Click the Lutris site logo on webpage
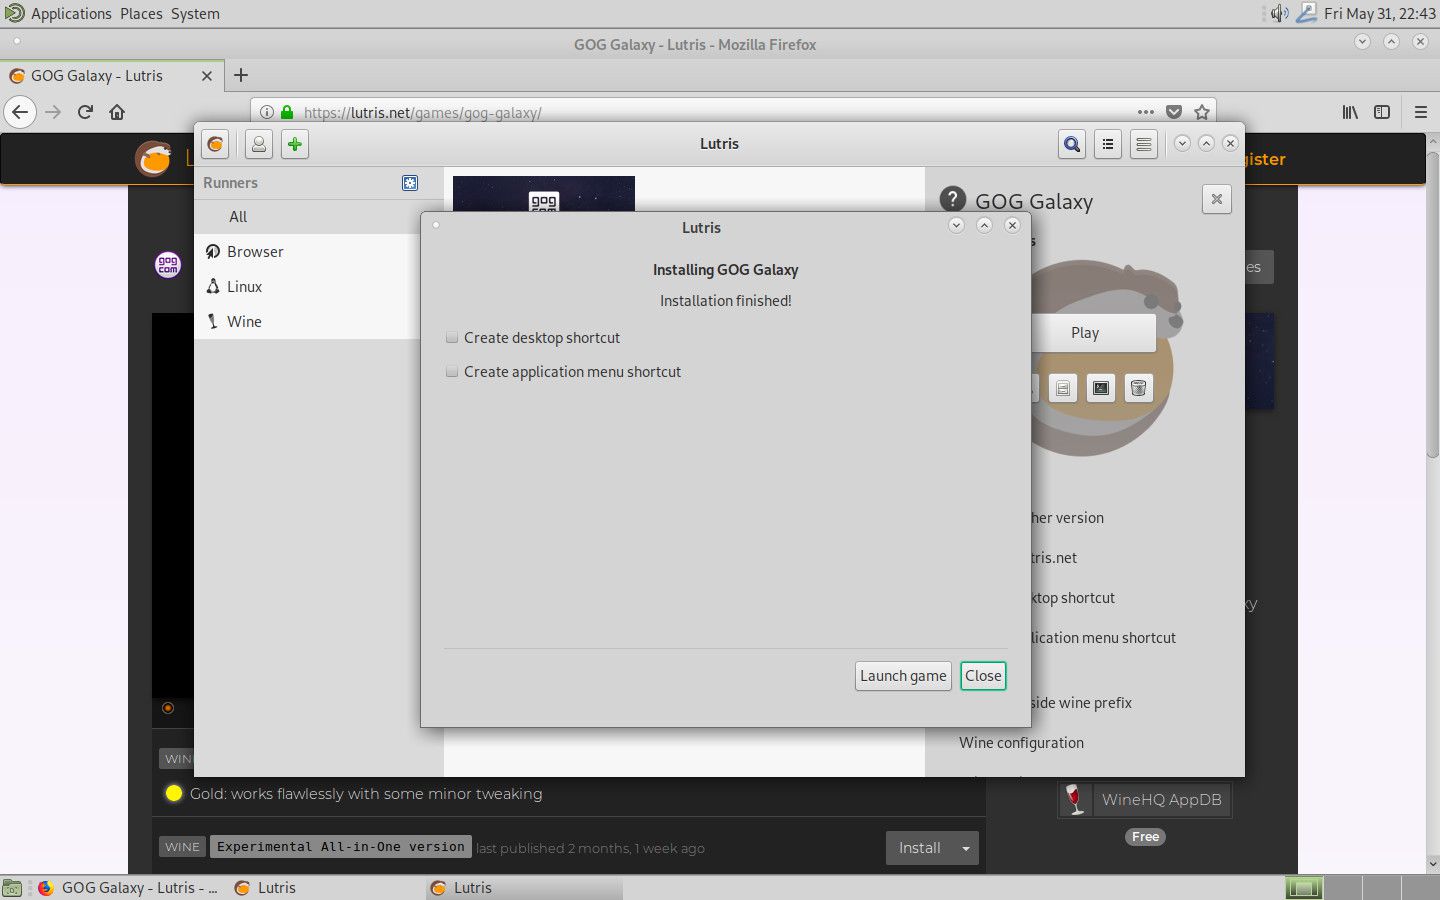This screenshot has width=1440, height=900. (154, 158)
